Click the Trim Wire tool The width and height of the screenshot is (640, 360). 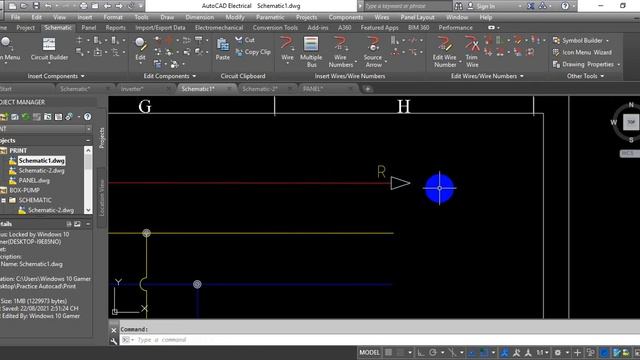472,51
